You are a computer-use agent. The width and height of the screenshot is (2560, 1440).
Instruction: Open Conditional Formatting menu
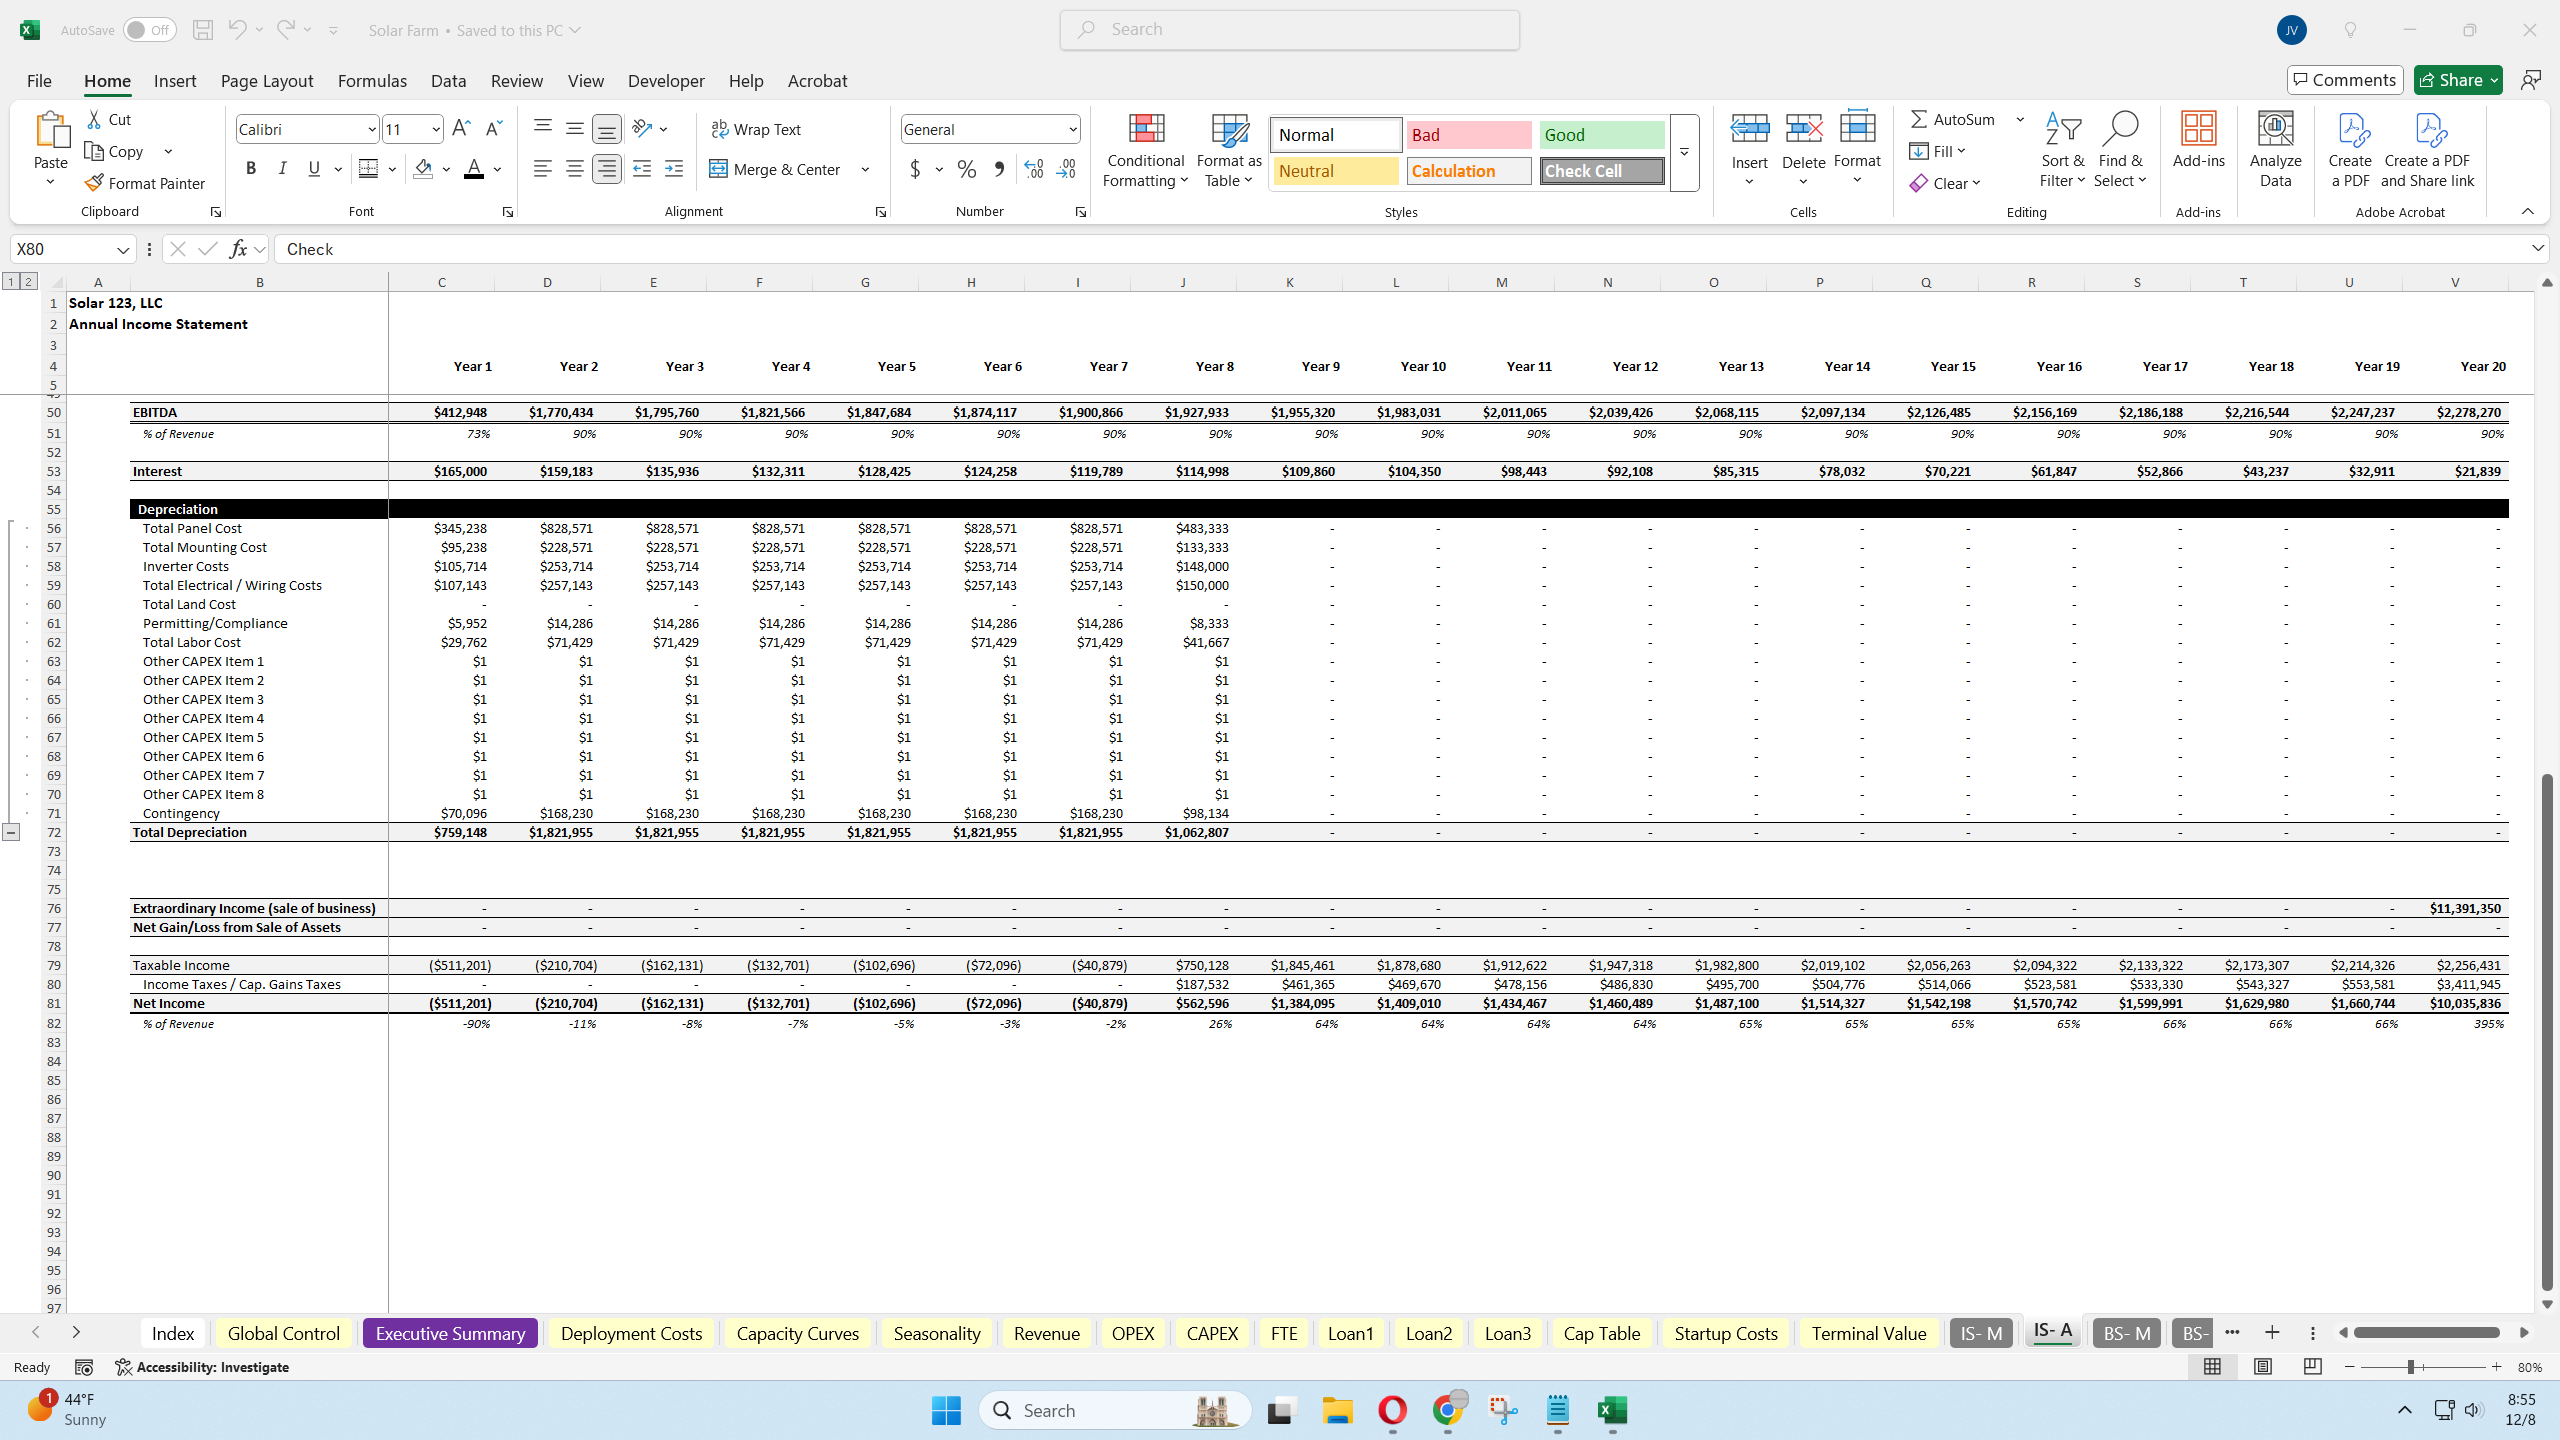point(1146,150)
